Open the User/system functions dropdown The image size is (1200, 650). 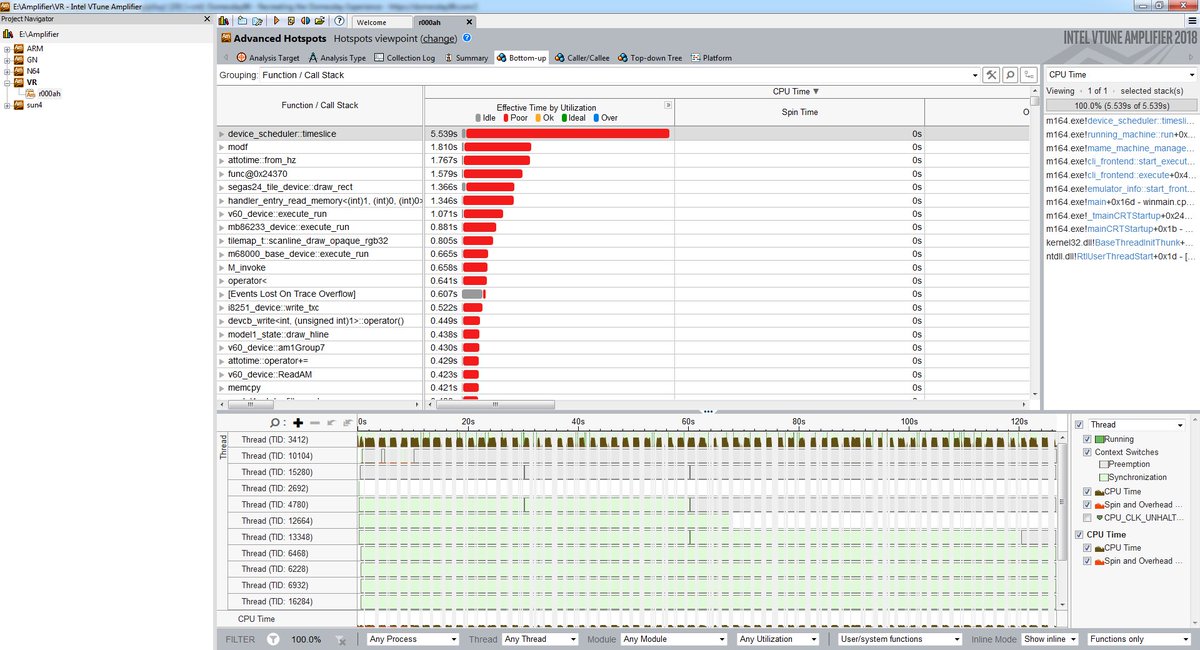click(901, 639)
